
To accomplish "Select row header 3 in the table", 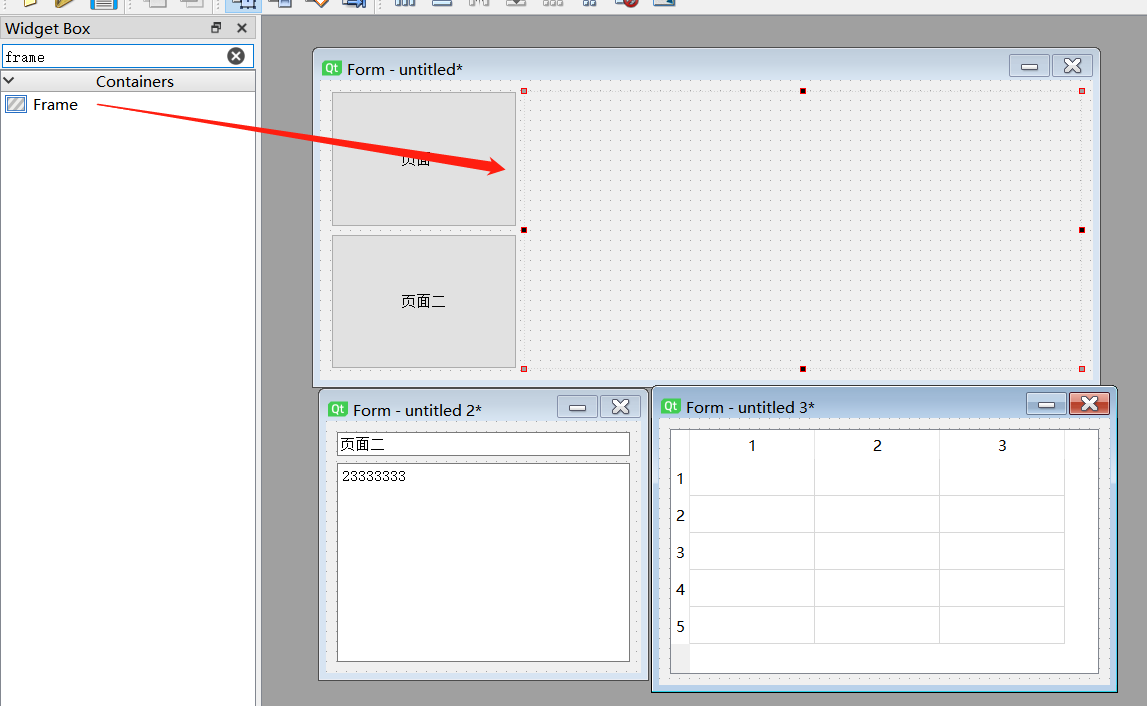I will coord(680,552).
